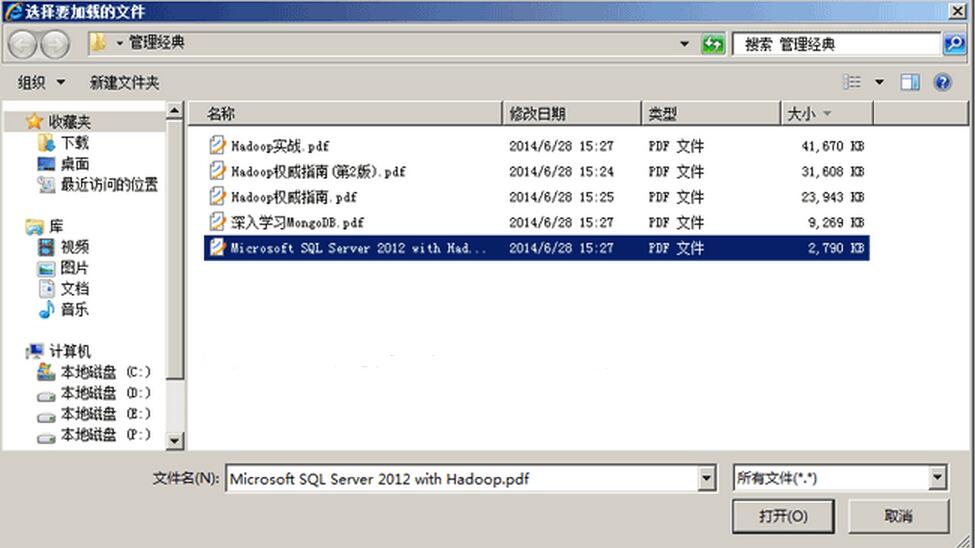Click the 图片 pictures icon

46,268
